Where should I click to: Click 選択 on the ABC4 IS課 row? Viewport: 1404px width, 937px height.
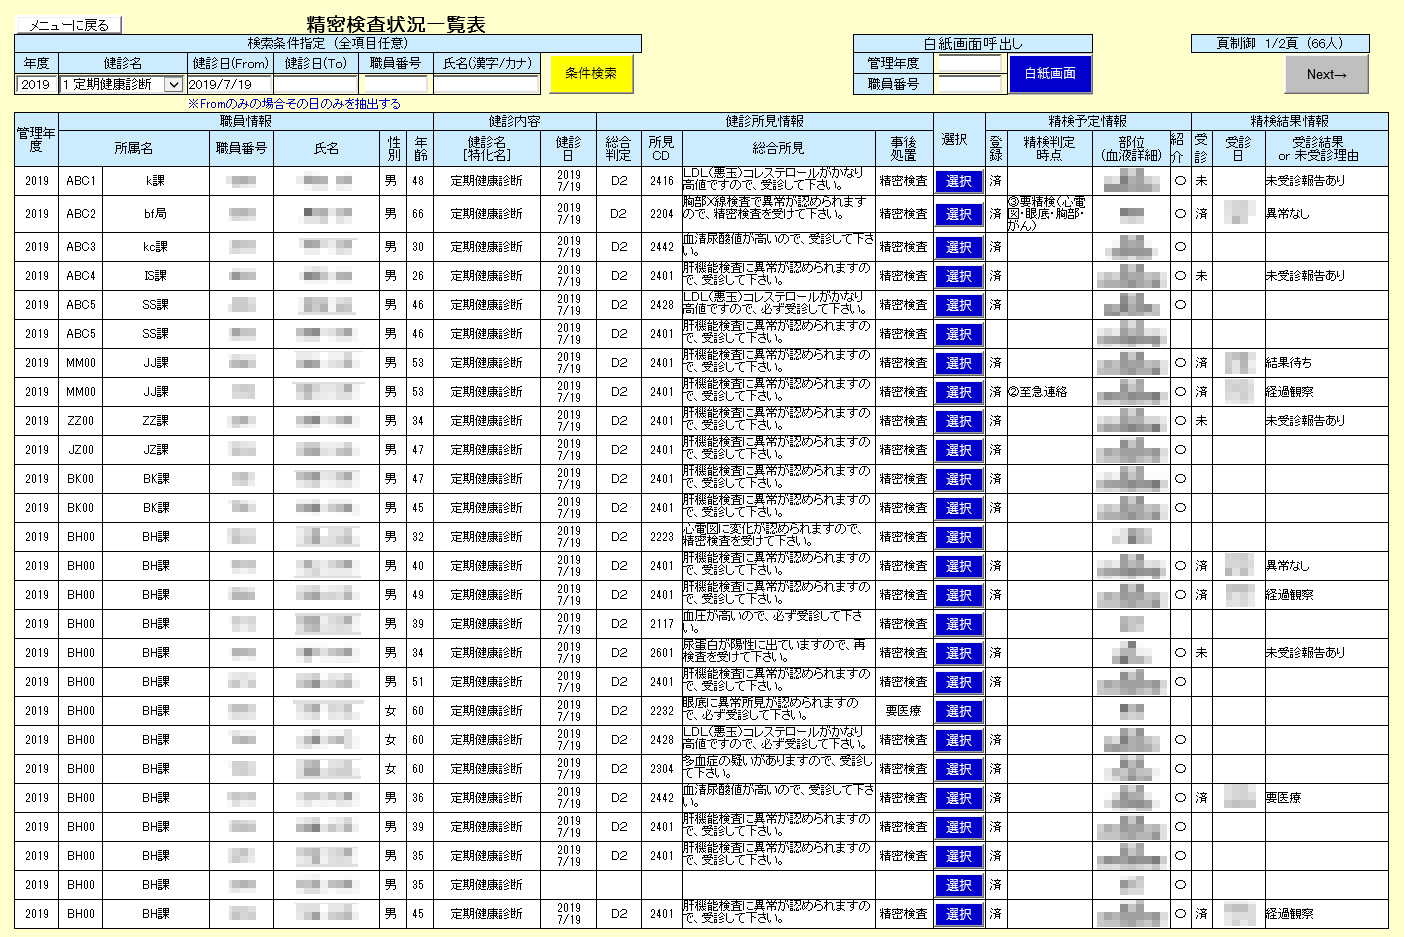pos(959,276)
